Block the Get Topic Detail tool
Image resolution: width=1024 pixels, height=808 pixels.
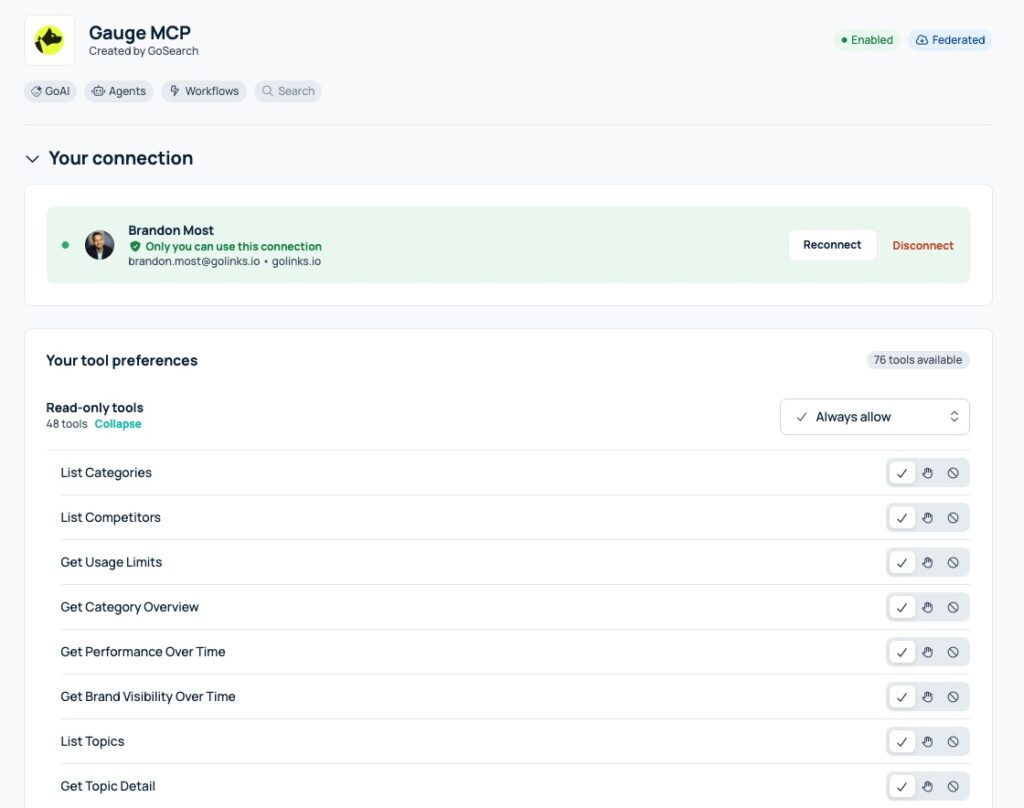tap(953, 786)
